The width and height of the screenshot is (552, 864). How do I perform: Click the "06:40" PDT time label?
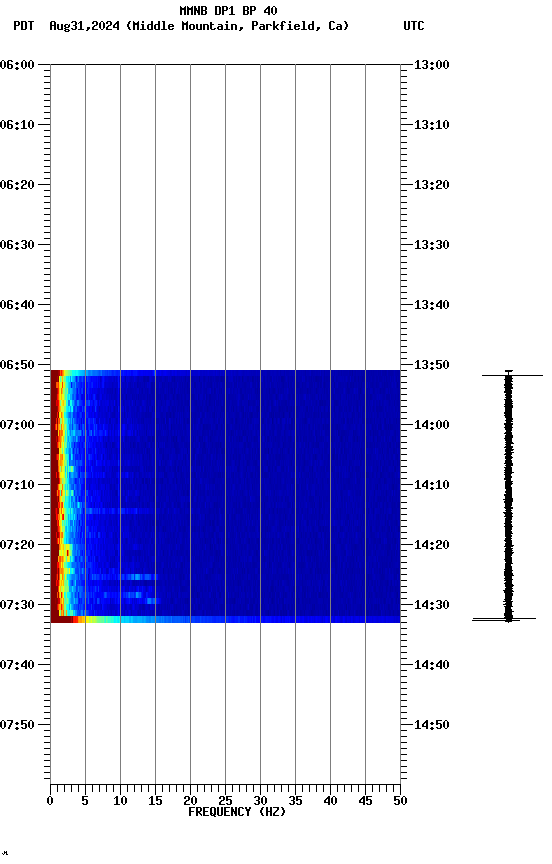17,305
